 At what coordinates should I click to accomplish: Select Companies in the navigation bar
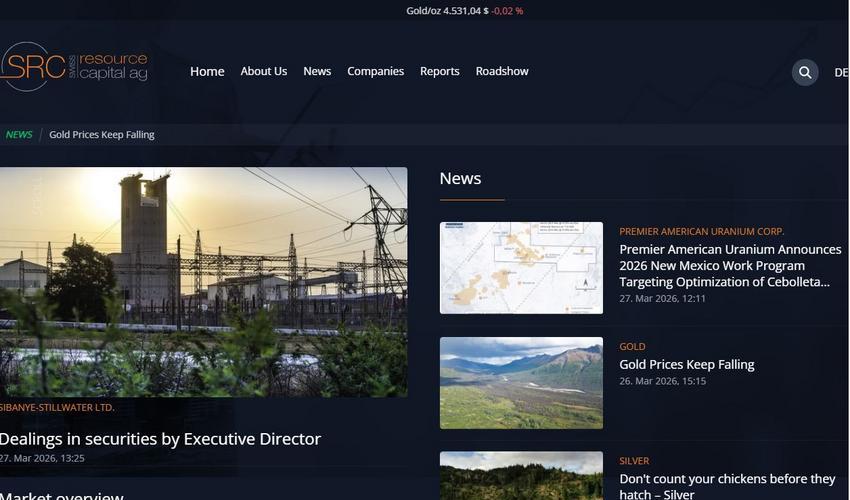point(375,71)
